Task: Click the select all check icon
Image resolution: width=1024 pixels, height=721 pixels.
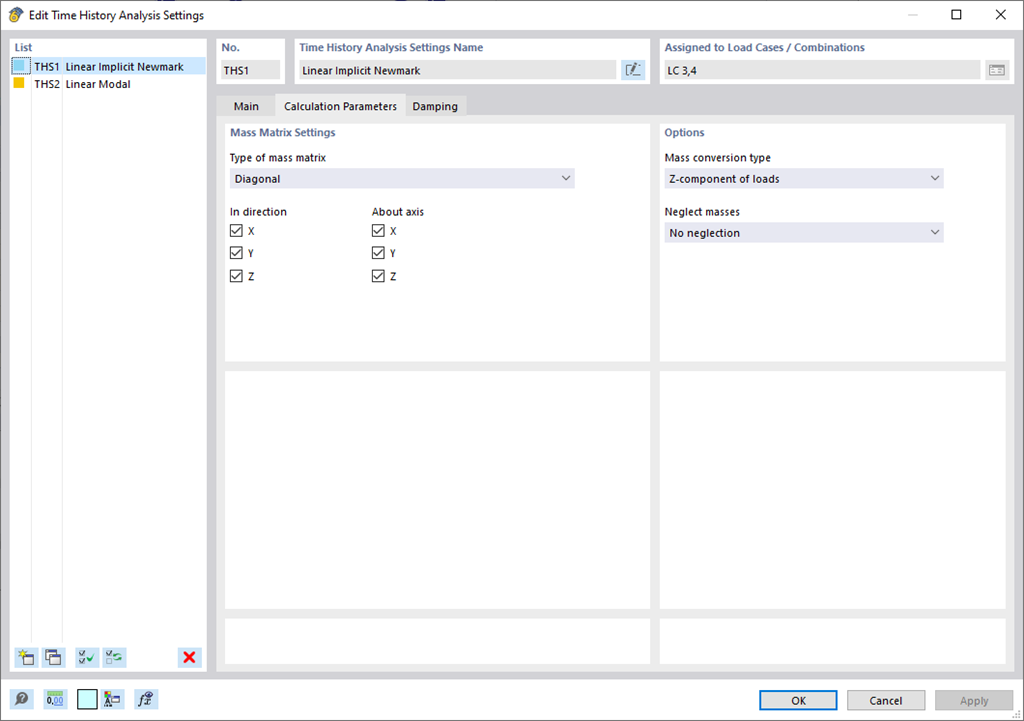Action: (x=86, y=657)
